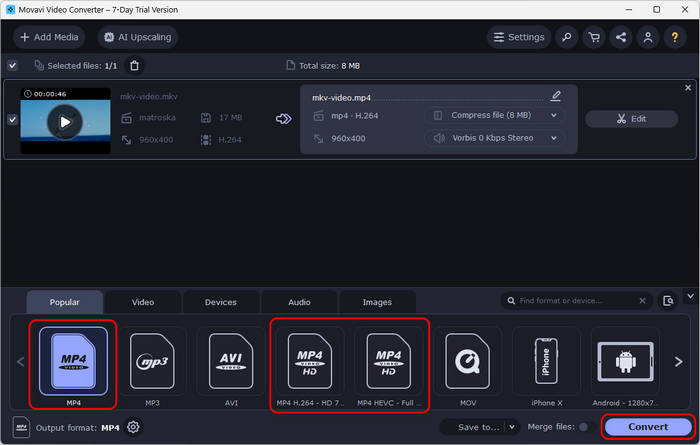Click the detect device icon beside search
The image size is (700, 445).
(668, 301)
